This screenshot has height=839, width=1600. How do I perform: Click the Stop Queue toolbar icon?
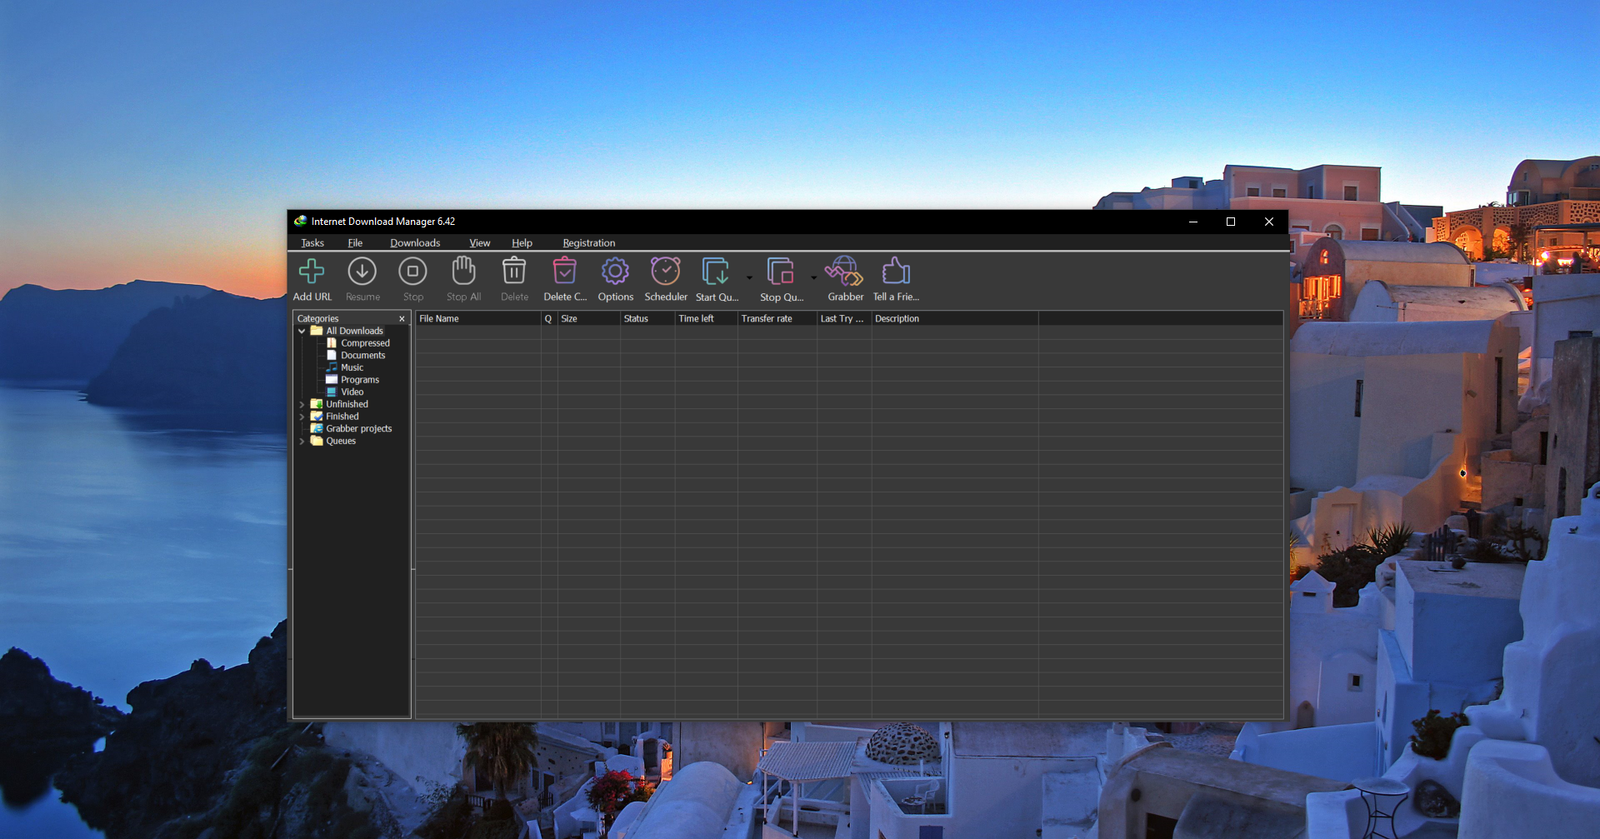780,272
